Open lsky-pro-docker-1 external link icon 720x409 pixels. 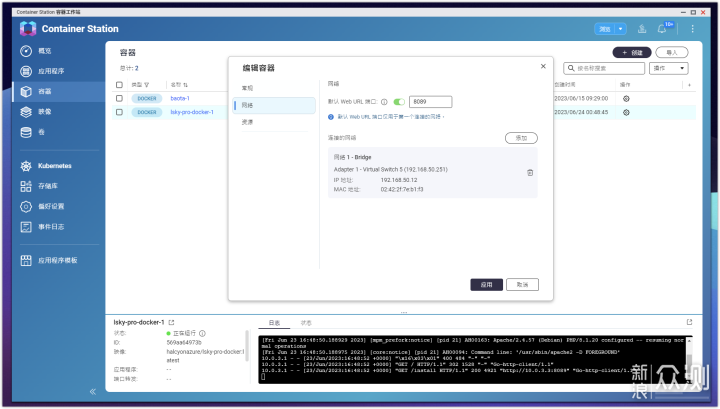[171, 323]
